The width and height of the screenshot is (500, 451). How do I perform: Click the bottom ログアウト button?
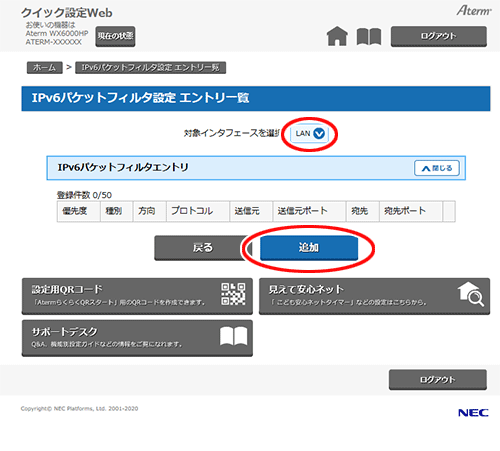pos(438,379)
